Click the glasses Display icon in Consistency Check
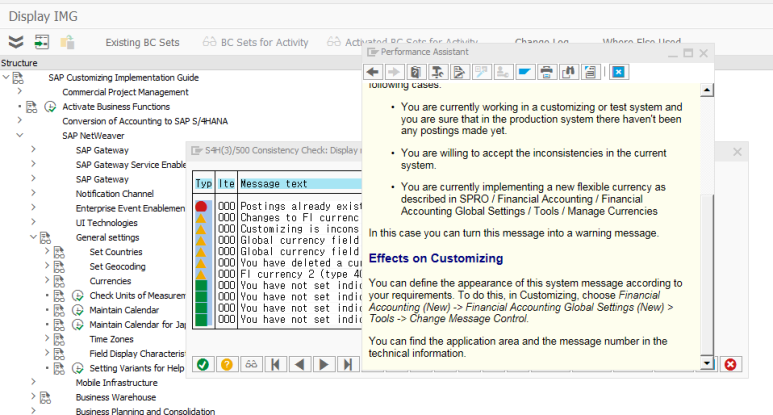 point(251,364)
